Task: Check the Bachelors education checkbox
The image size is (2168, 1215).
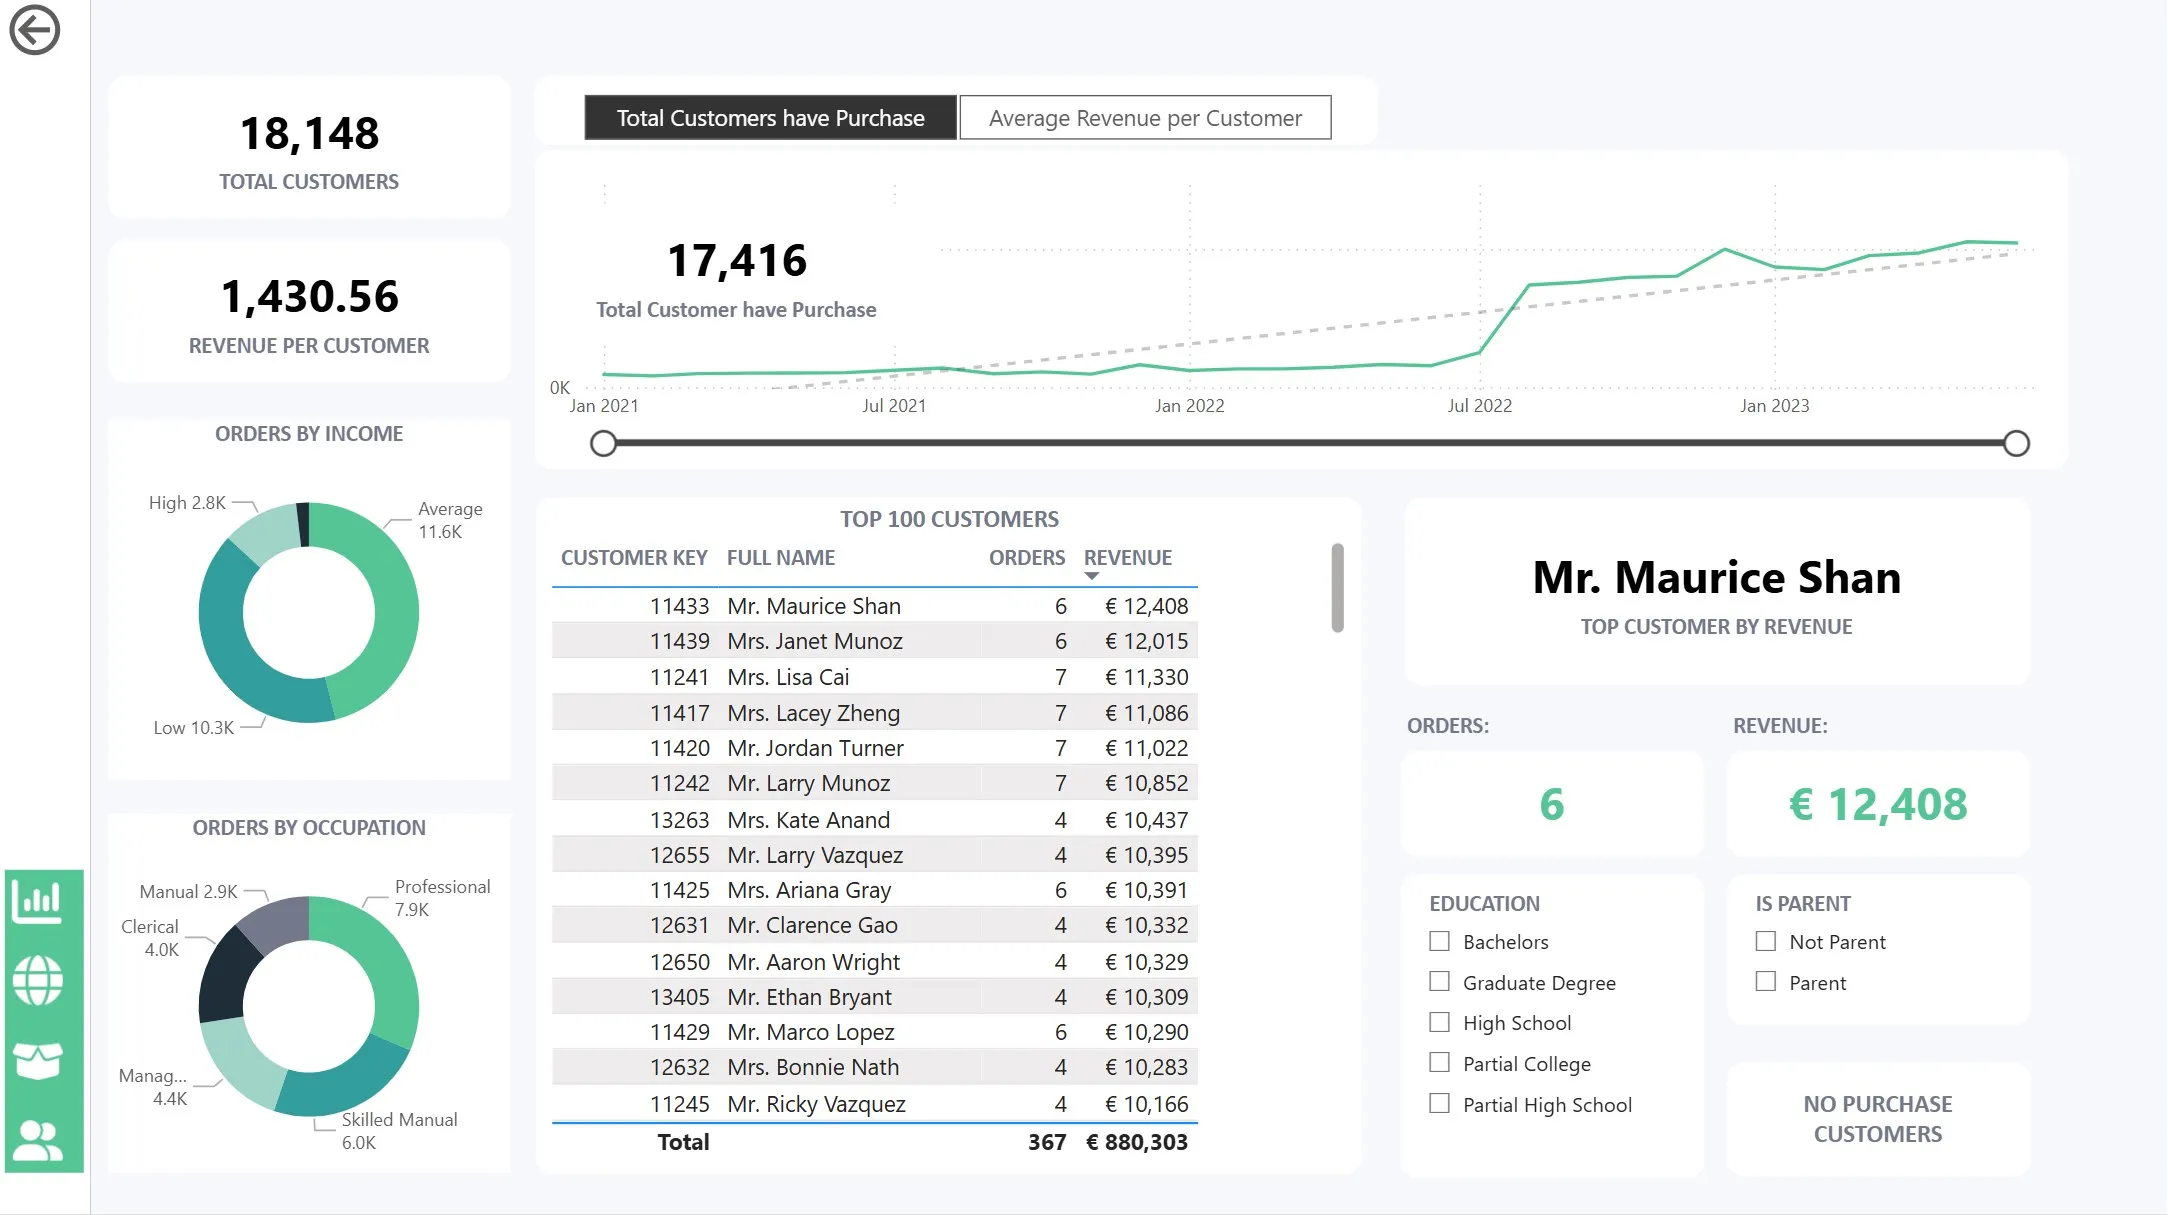Action: coord(1439,941)
